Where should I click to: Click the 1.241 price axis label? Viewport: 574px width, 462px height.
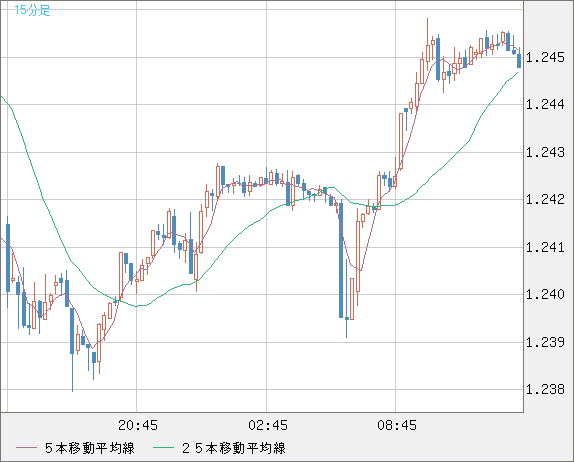click(x=545, y=247)
